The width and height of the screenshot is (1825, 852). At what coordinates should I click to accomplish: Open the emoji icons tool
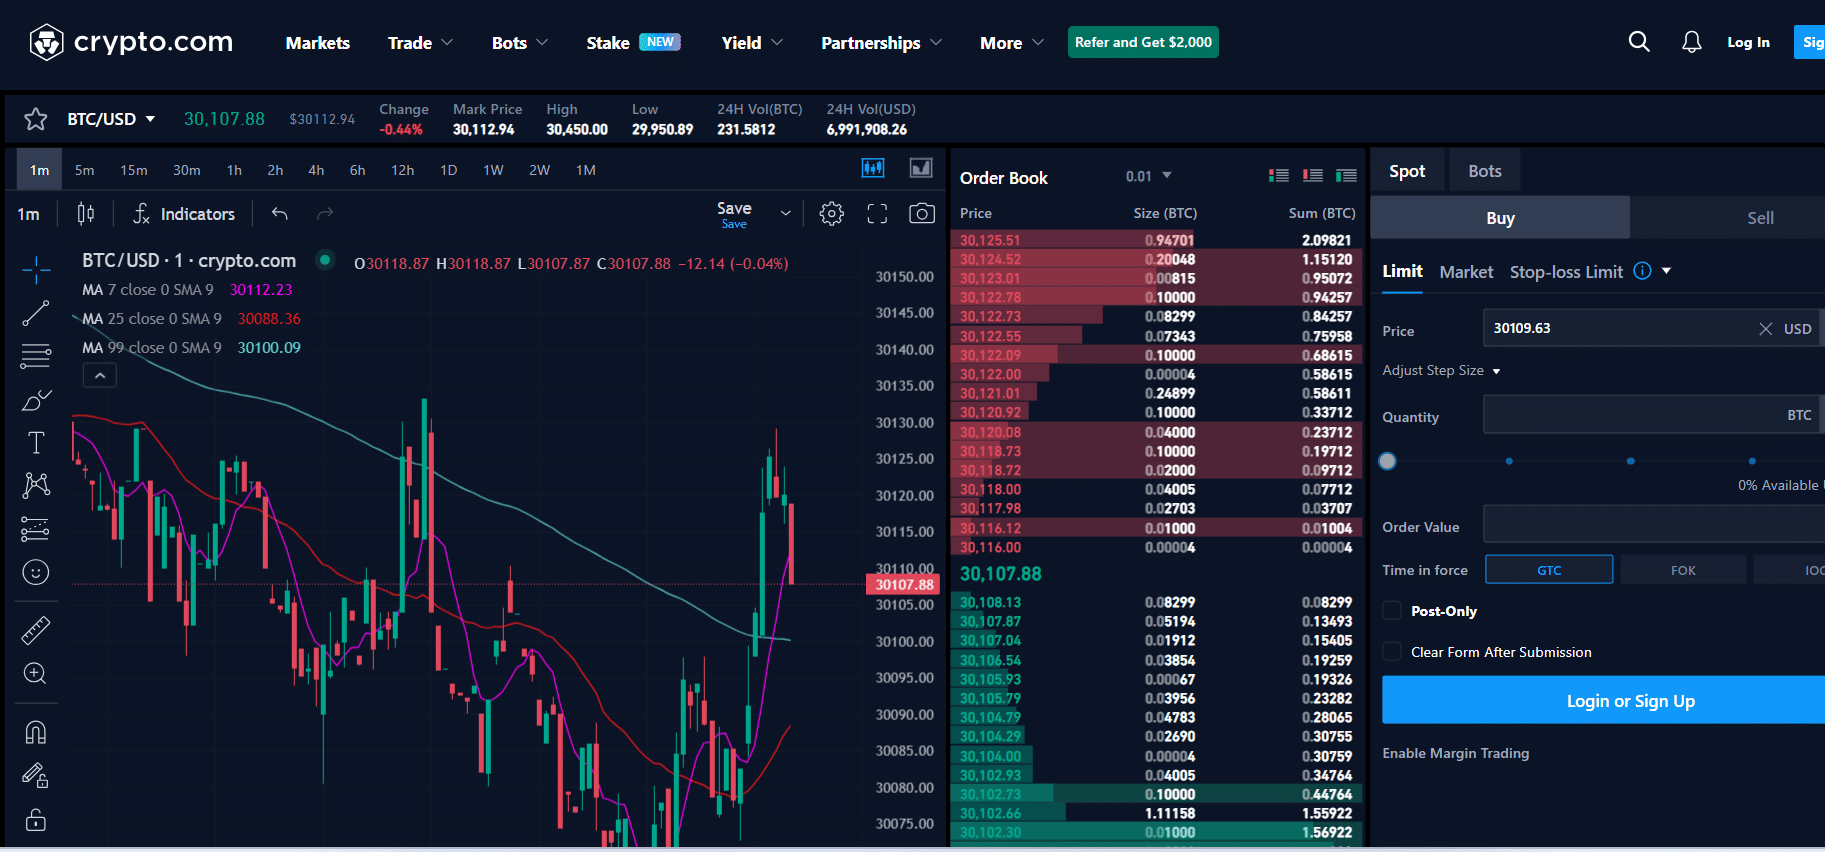(x=36, y=572)
